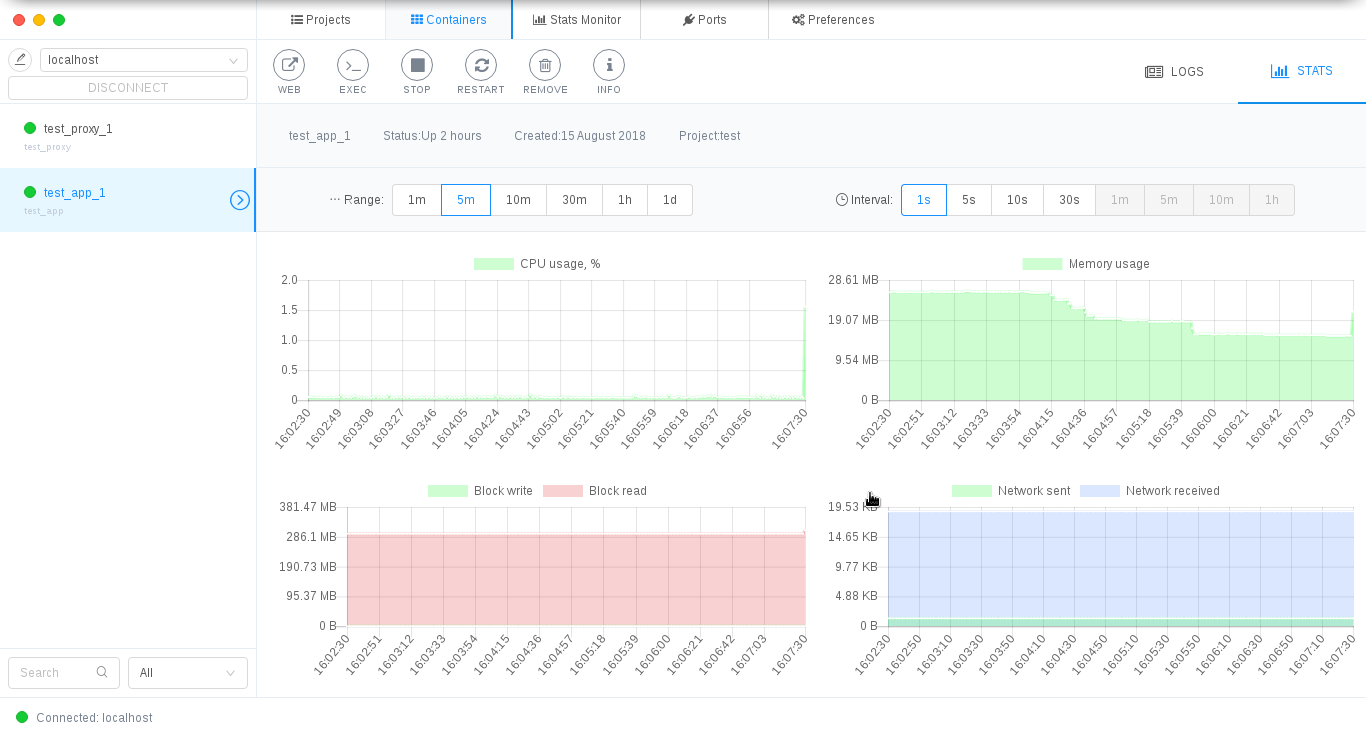The width and height of the screenshot is (1366, 737).
Task: Remove the container with trash icon
Action: [545, 66]
